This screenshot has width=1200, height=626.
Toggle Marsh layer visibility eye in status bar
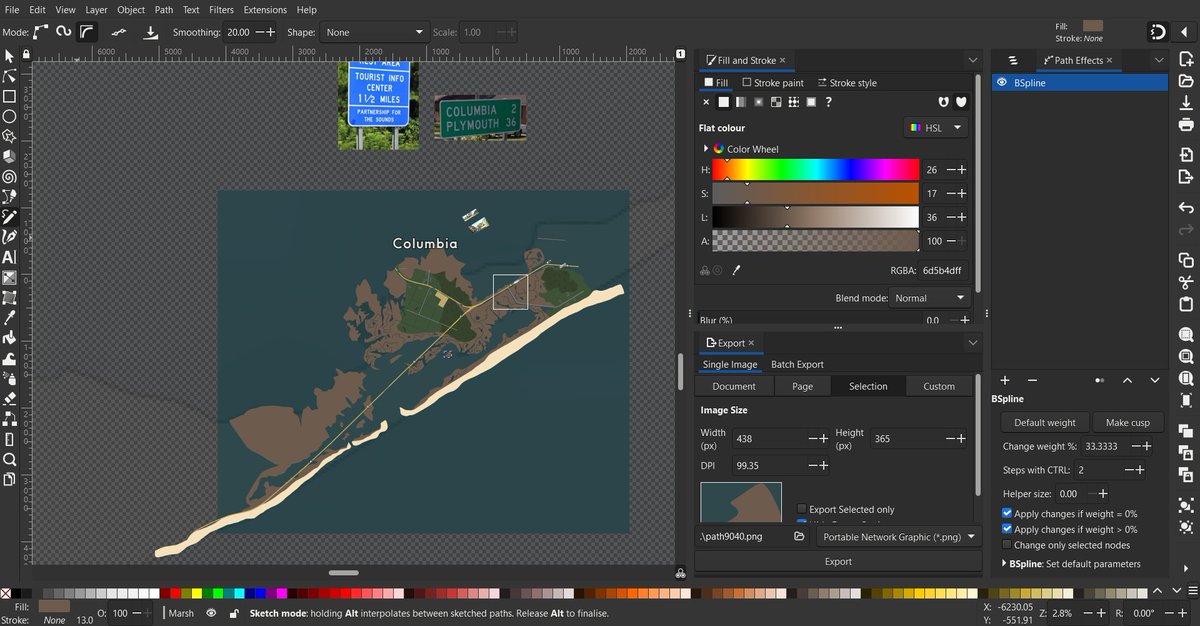211,614
